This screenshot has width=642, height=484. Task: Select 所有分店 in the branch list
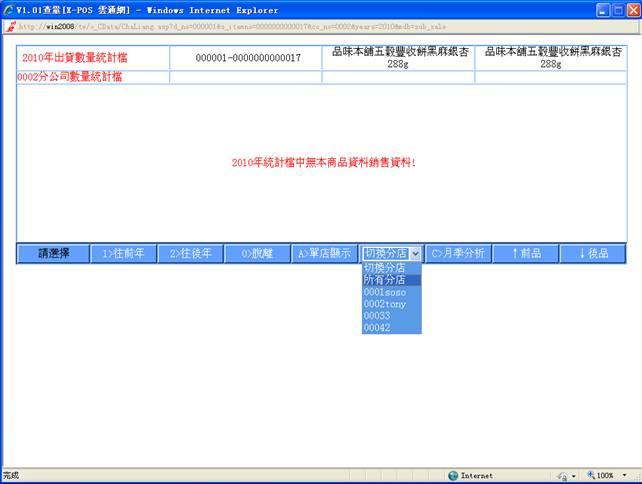pyautogui.click(x=385, y=280)
